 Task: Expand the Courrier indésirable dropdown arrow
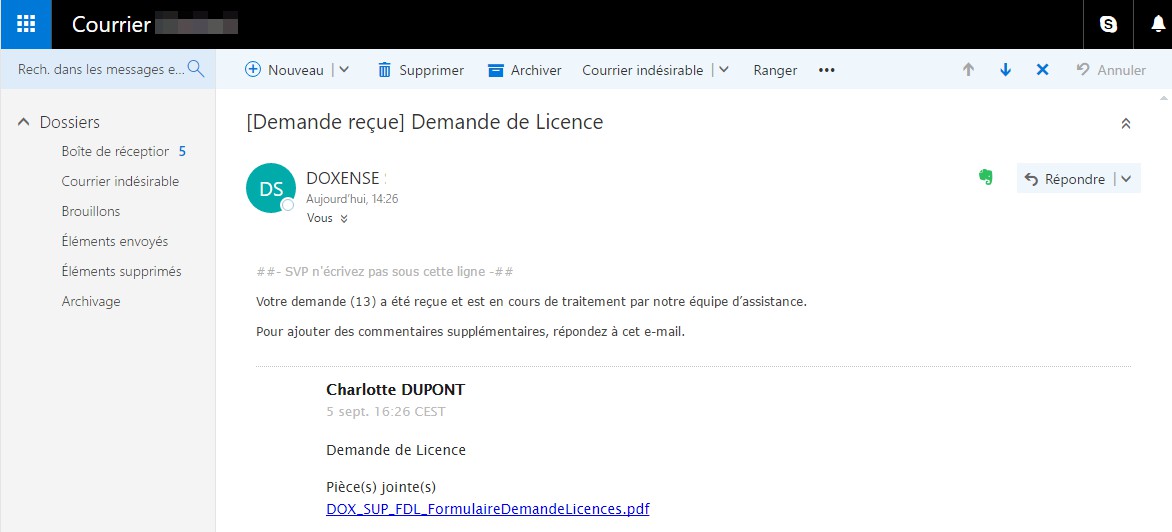[724, 70]
